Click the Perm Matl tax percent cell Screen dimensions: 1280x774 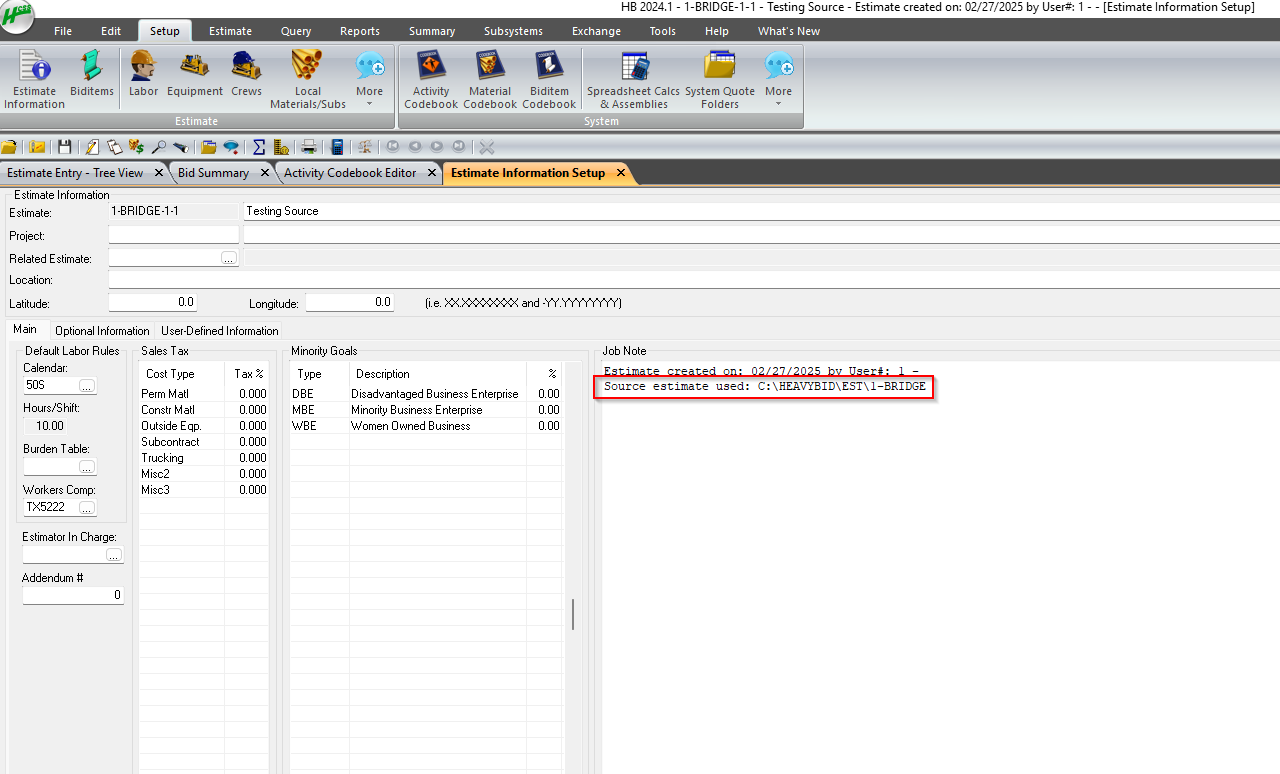coord(246,394)
